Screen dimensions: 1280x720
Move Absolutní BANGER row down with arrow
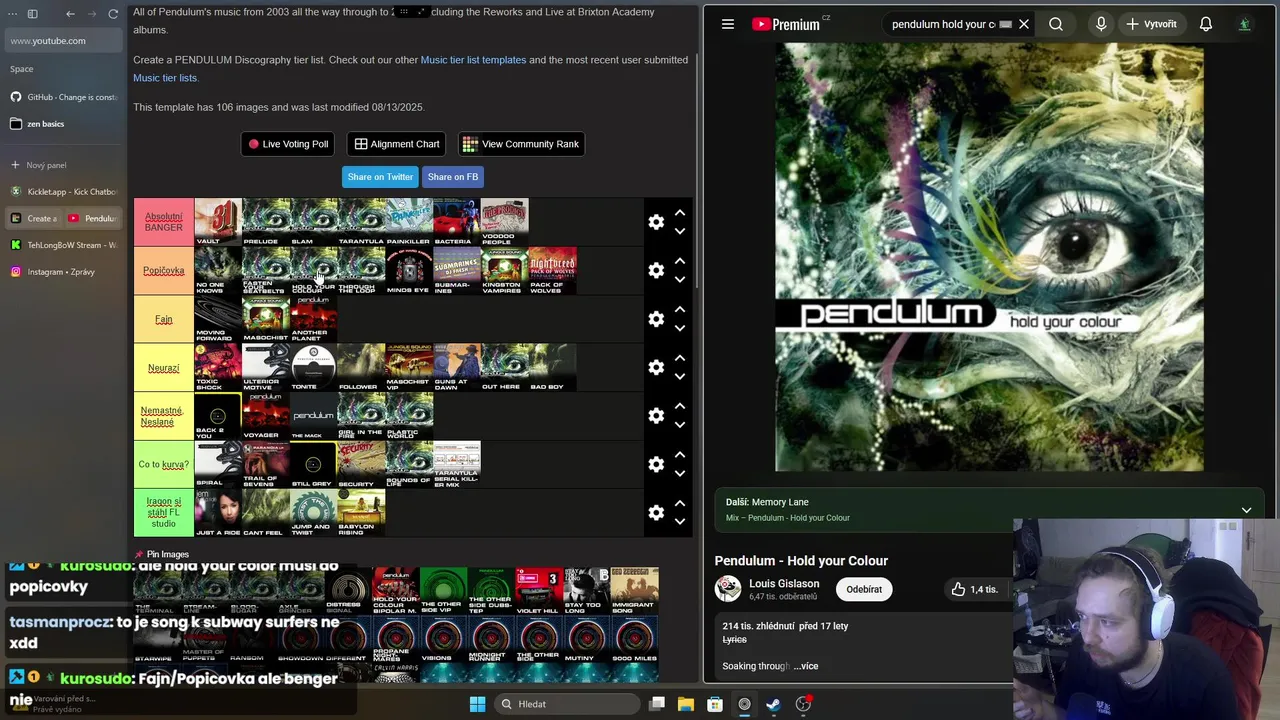680,231
